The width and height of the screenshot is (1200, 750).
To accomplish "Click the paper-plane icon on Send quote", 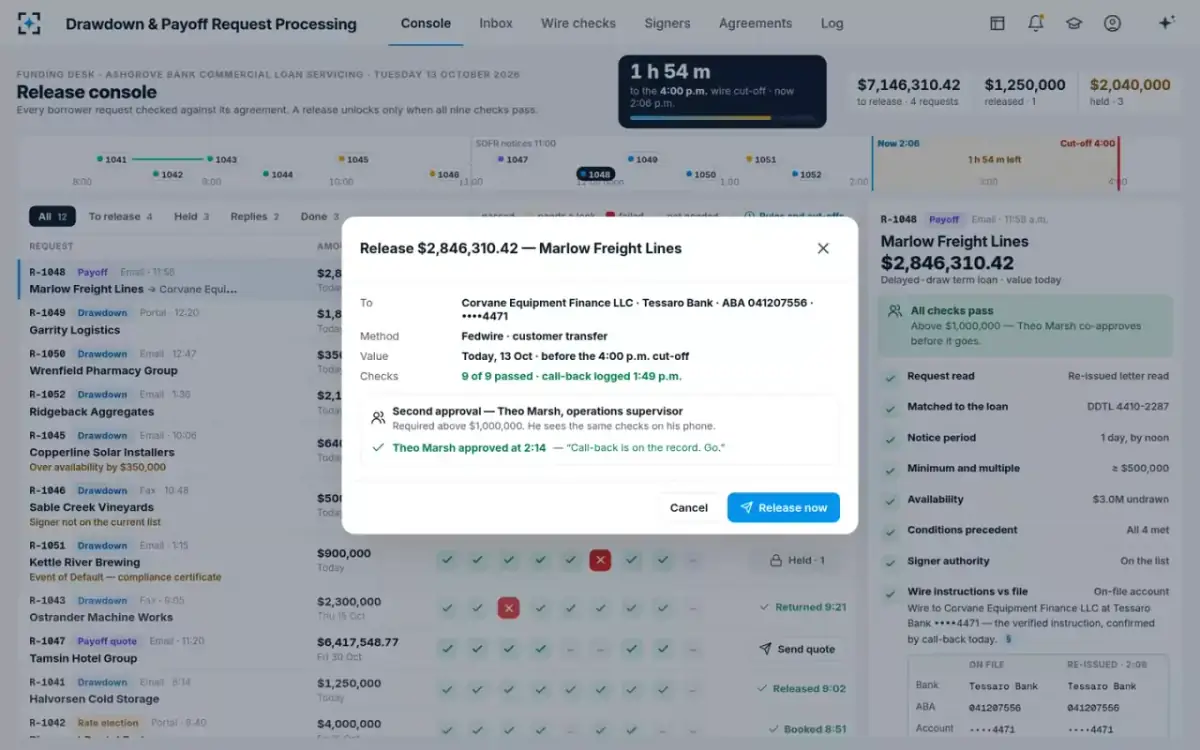I will (765, 649).
